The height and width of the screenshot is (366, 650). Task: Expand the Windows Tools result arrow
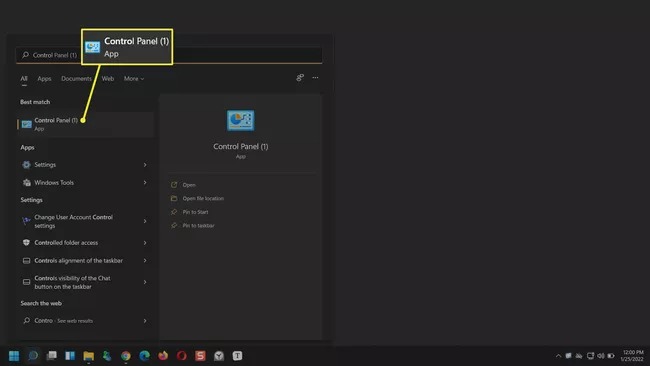[145, 182]
